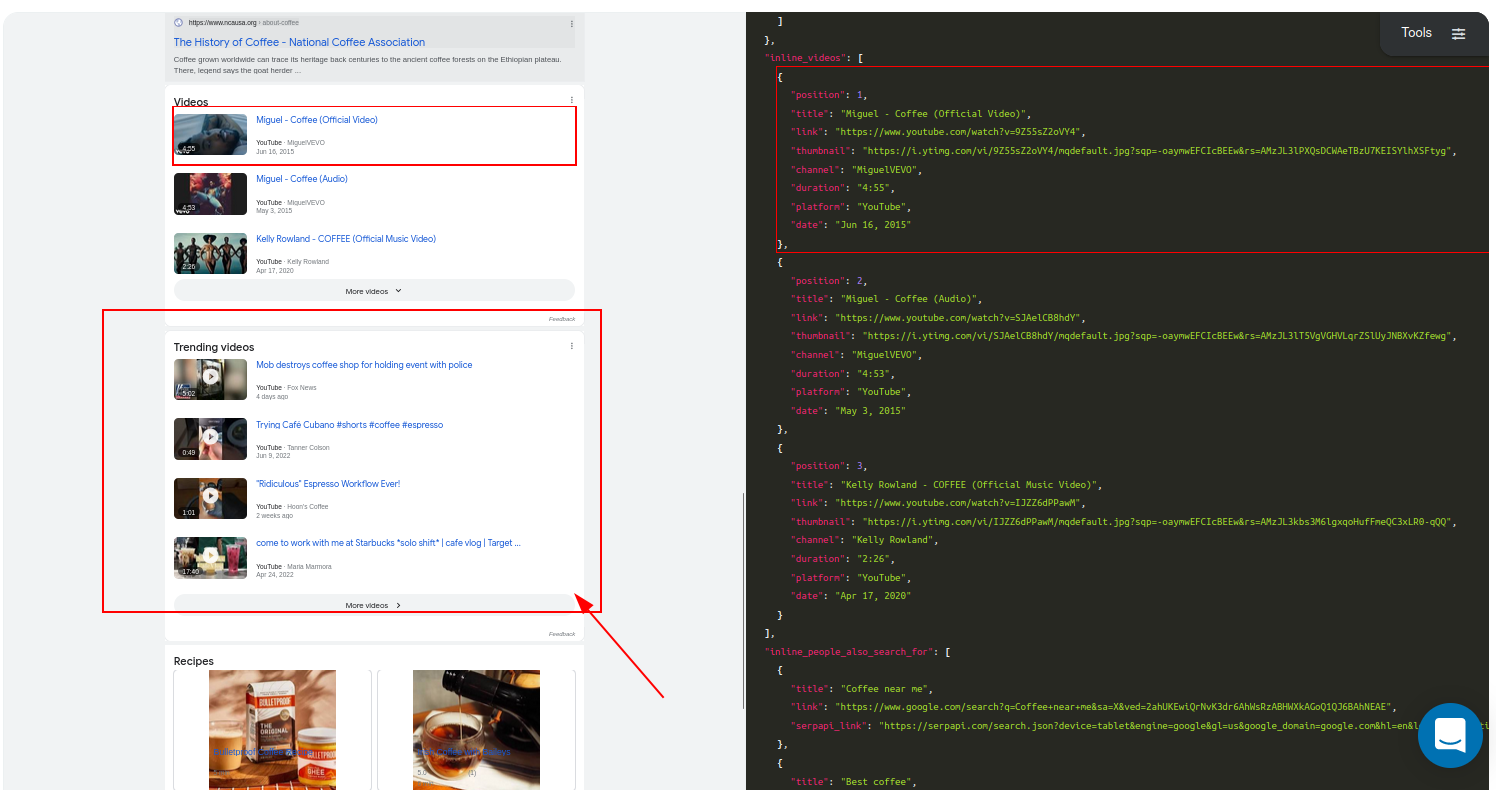This screenshot has width=1496, height=790.
Task: Select the Tools tab
Action: (x=1416, y=32)
